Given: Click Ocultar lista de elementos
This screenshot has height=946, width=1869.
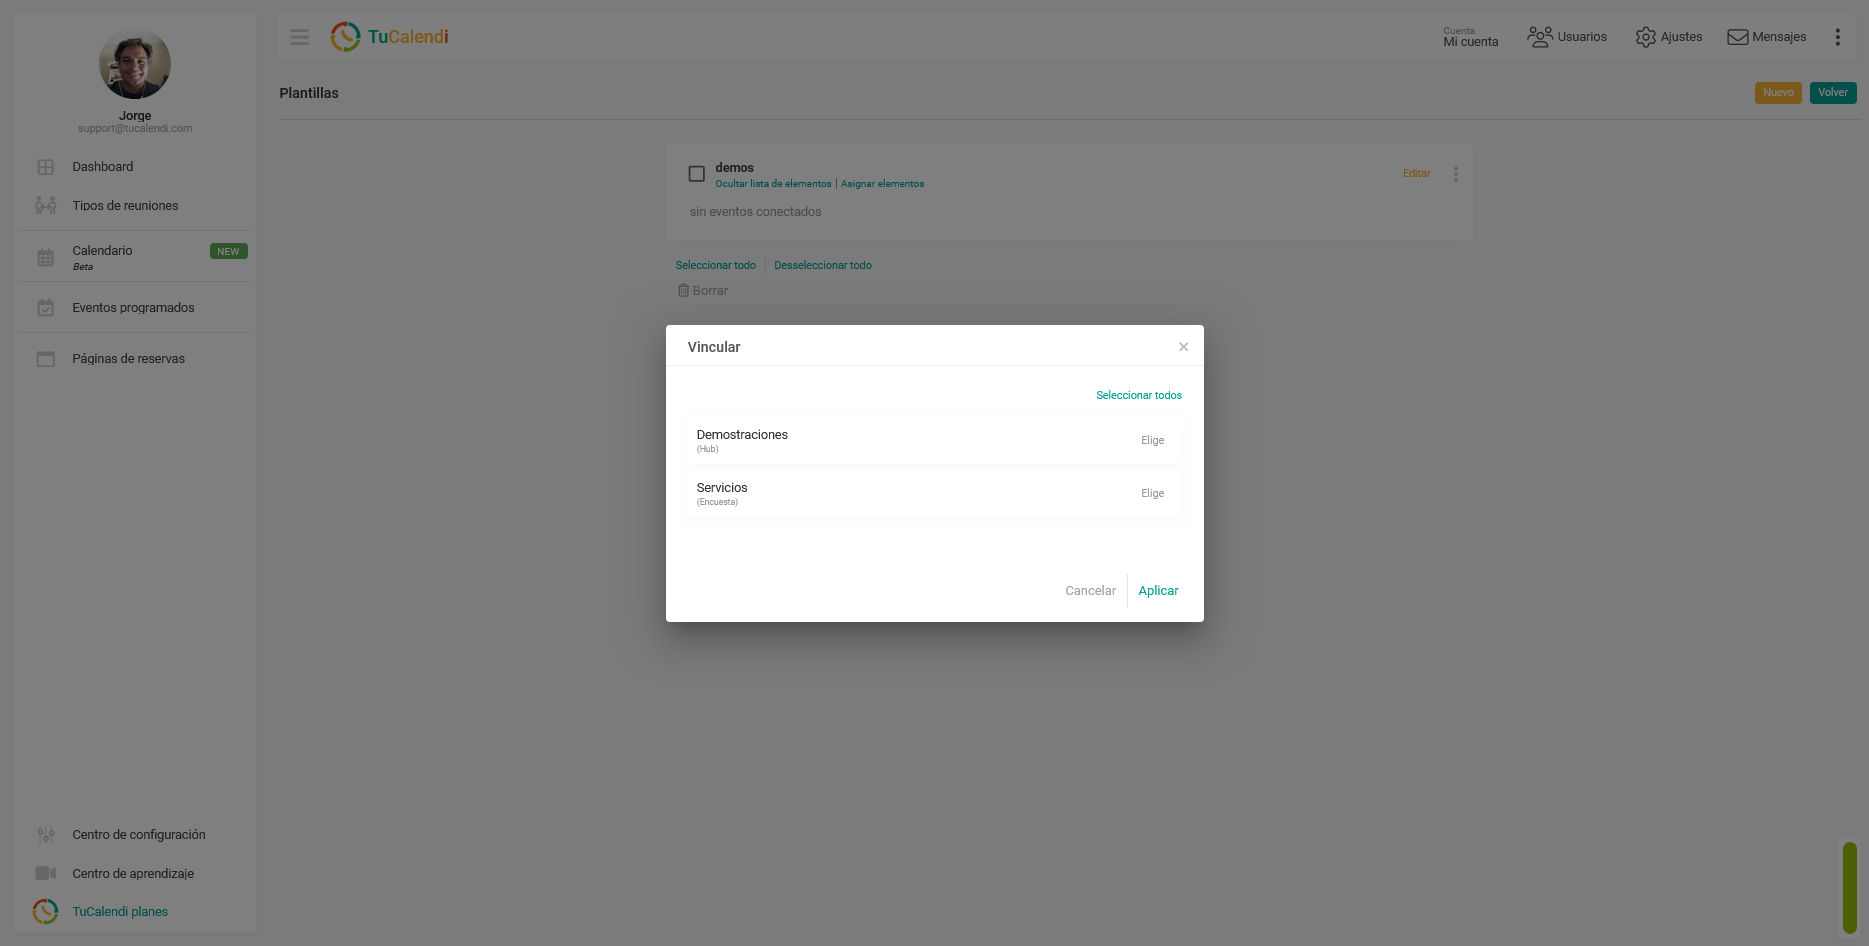Looking at the screenshot, I should tap(773, 184).
